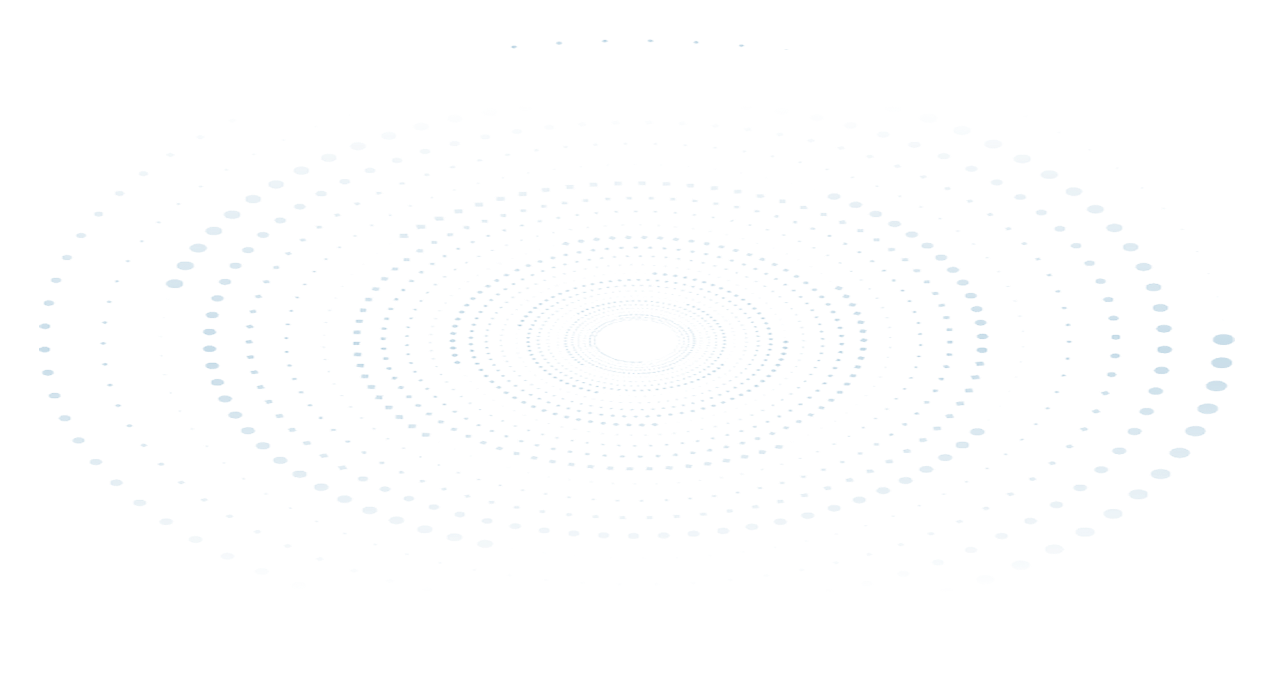Screen dimensions: 1270x682
Task: Click the leftmost dark dot on the horizontal midline
Action: [x=44, y=349]
